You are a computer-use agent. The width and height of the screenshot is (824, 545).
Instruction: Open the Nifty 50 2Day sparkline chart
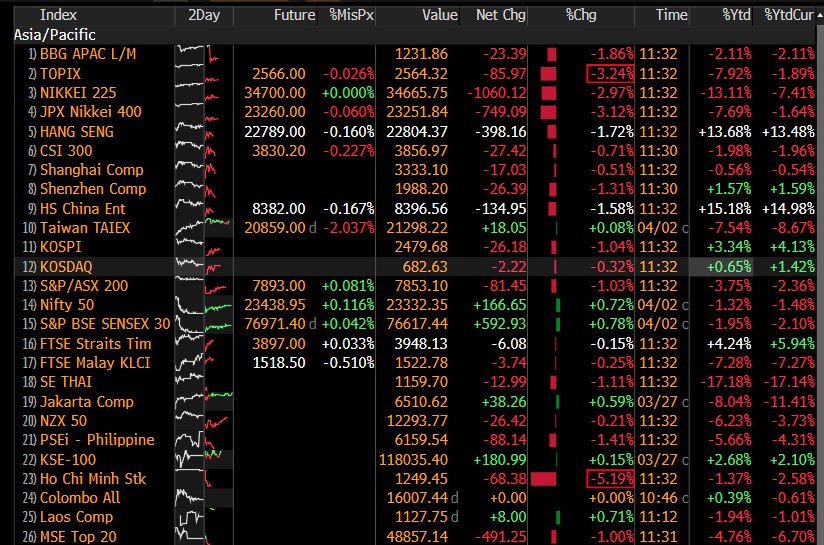pos(204,305)
